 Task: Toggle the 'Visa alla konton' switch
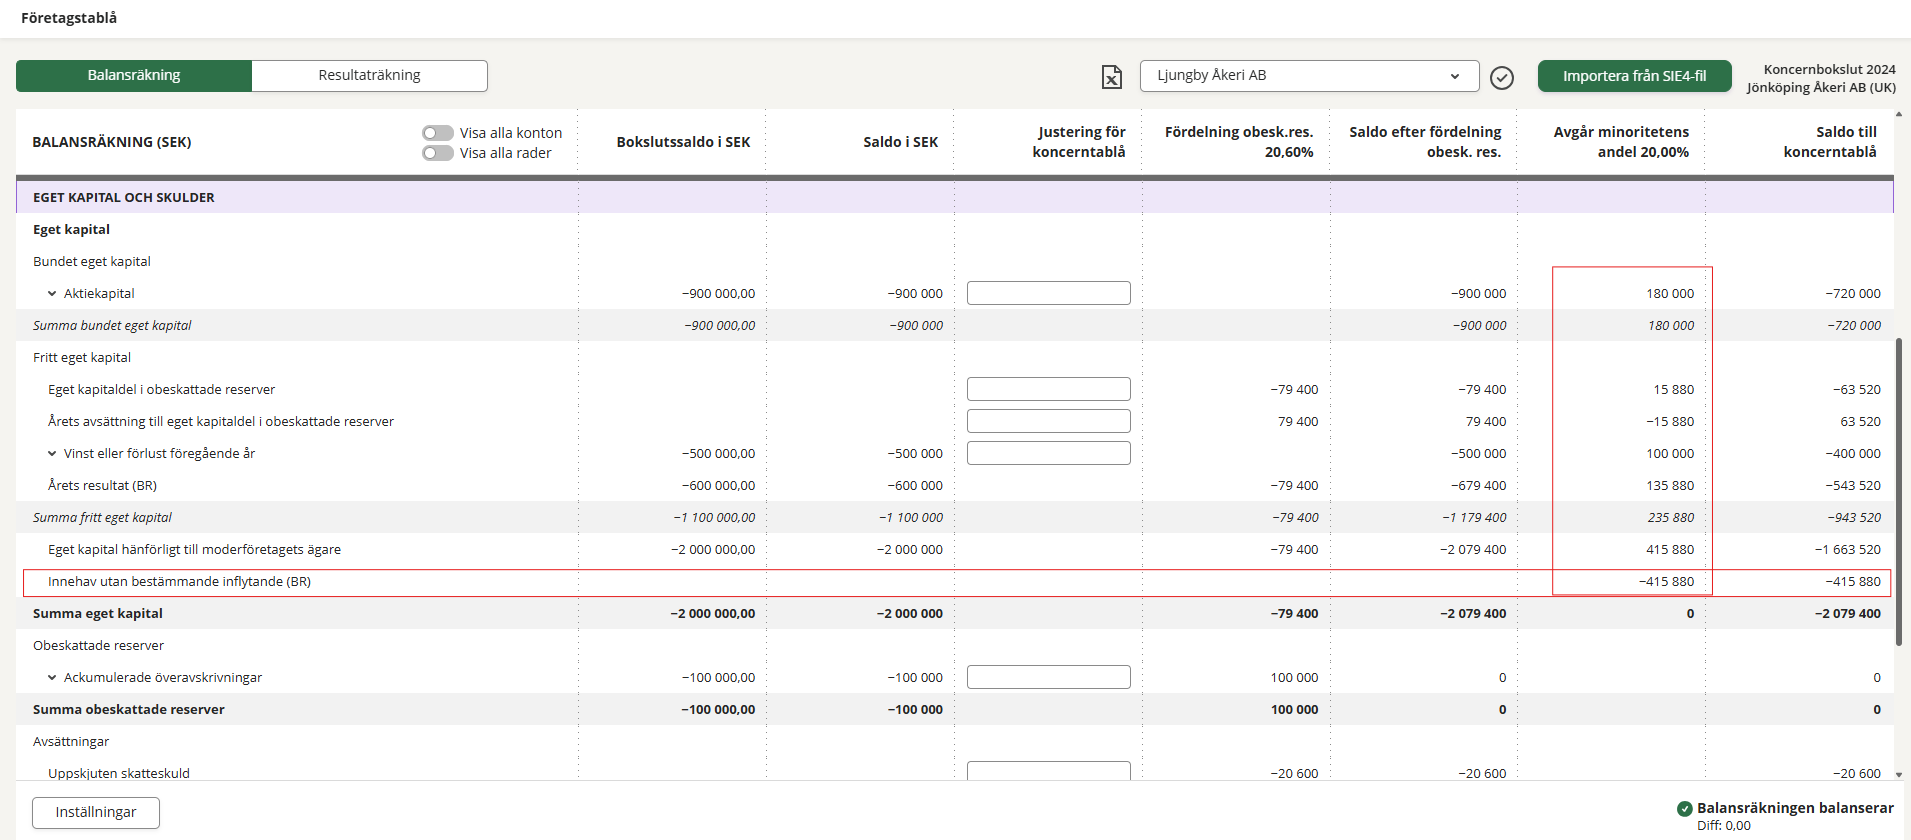pyautogui.click(x=438, y=133)
